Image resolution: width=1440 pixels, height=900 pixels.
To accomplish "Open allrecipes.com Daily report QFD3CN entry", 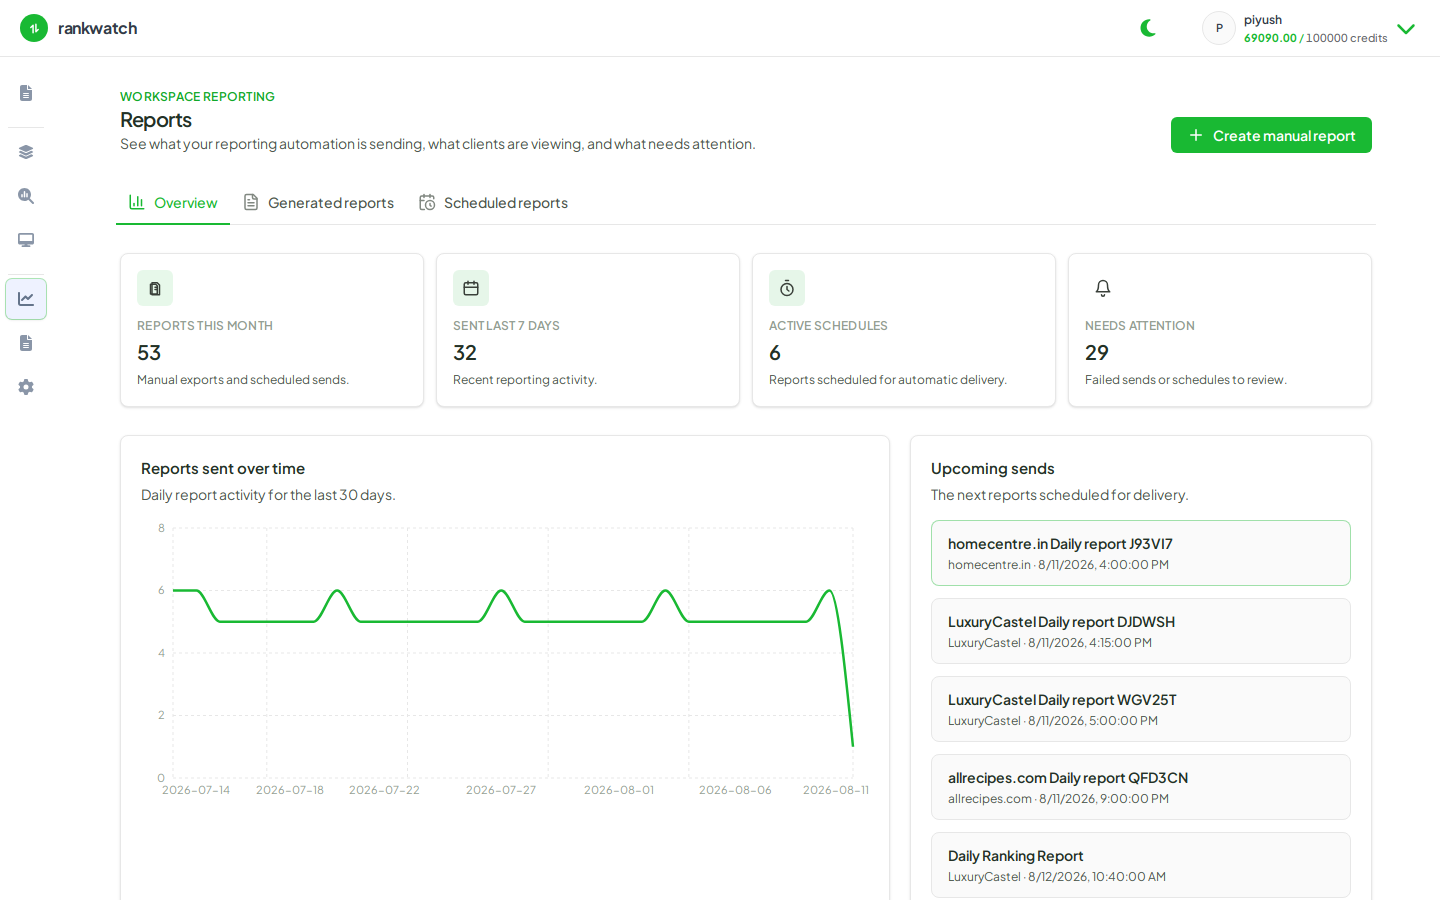I will (x=1141, y=787).
